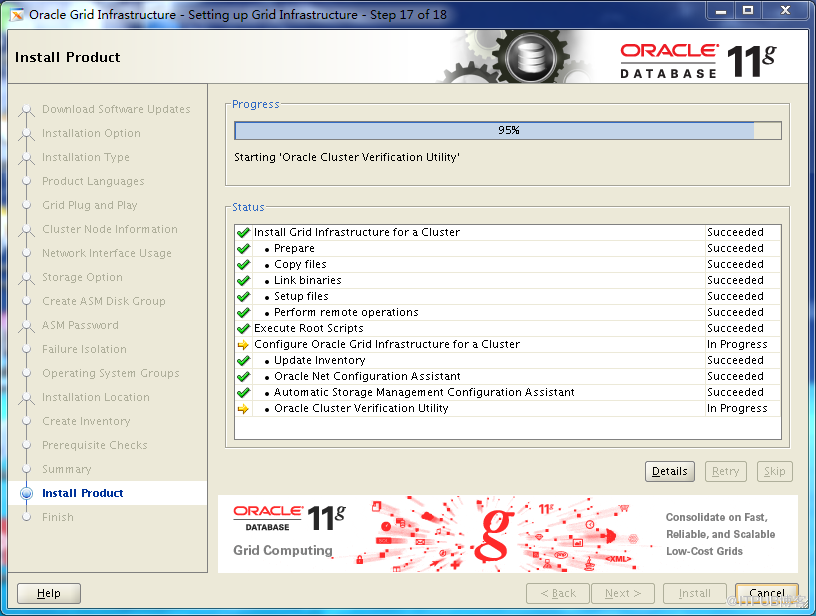Cancel the Grid Infrastructure installation
The height and width of the screenshot is (616, 816).
[767, 593]
